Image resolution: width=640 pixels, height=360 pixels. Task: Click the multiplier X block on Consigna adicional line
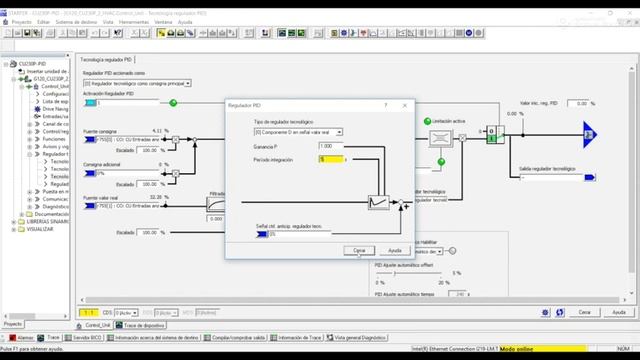click(x=176, y=173)
